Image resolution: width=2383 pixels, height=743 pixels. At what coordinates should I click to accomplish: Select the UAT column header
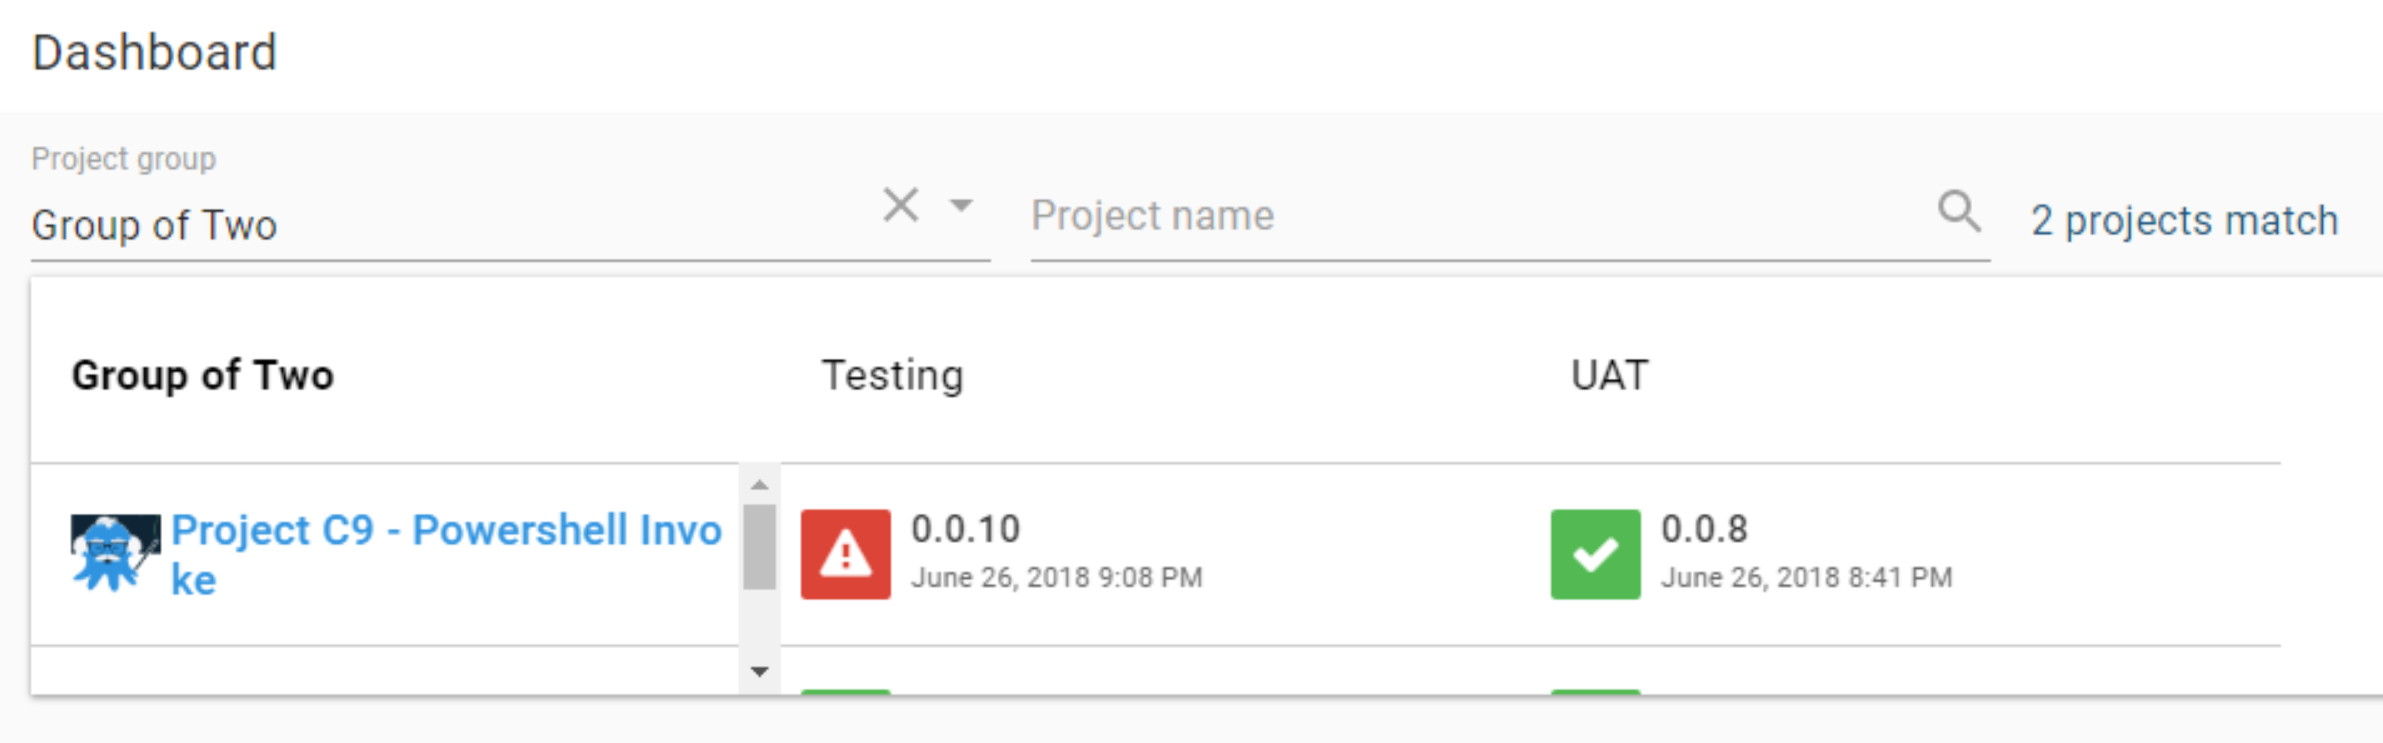tap(1606, 375)
